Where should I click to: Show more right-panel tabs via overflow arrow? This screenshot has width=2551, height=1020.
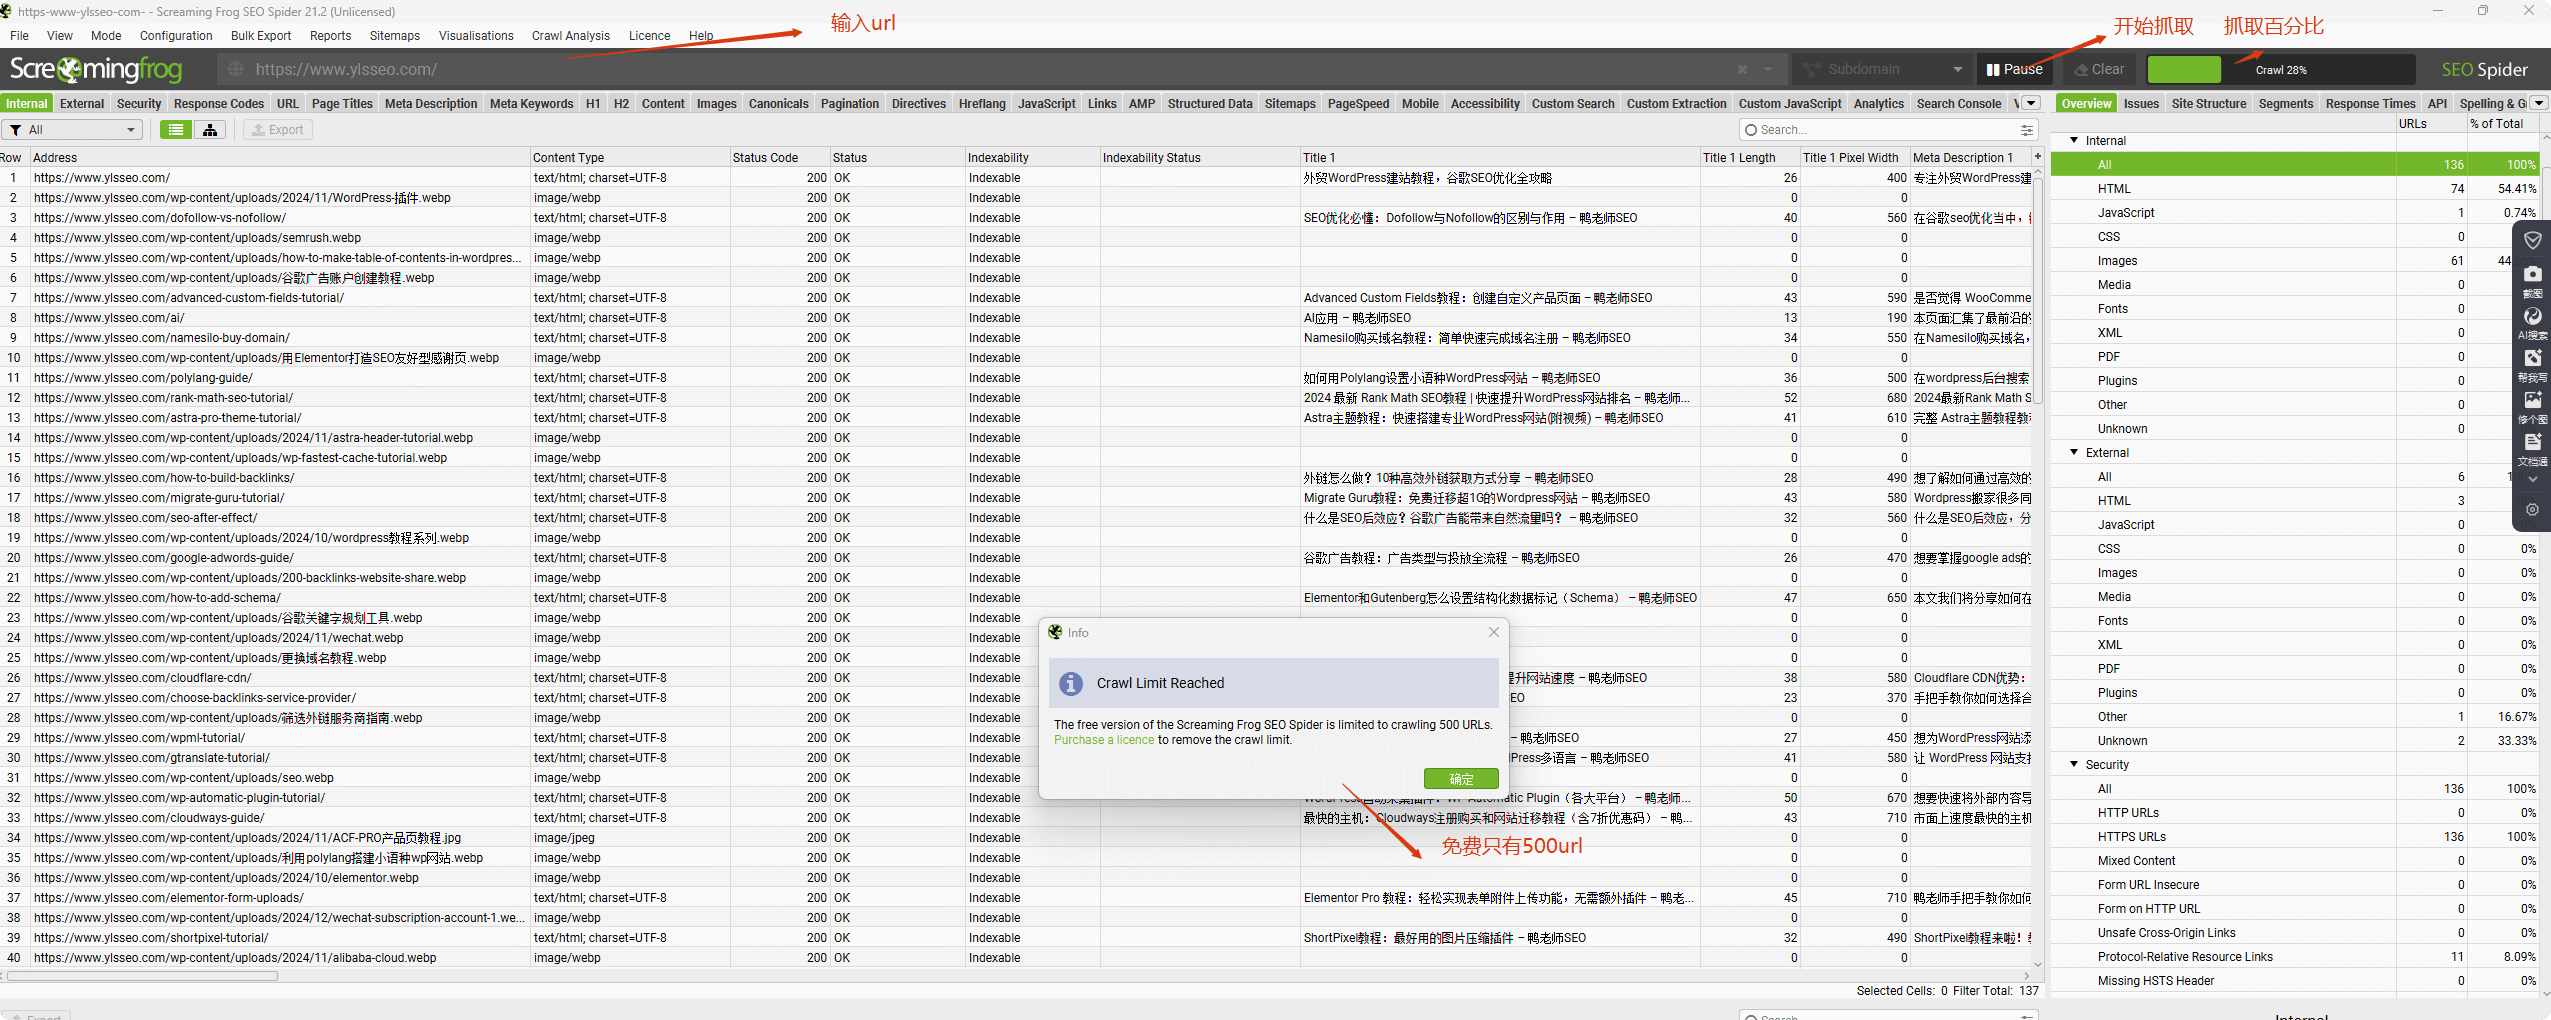pyautogui.click(x=2539, y=103)
